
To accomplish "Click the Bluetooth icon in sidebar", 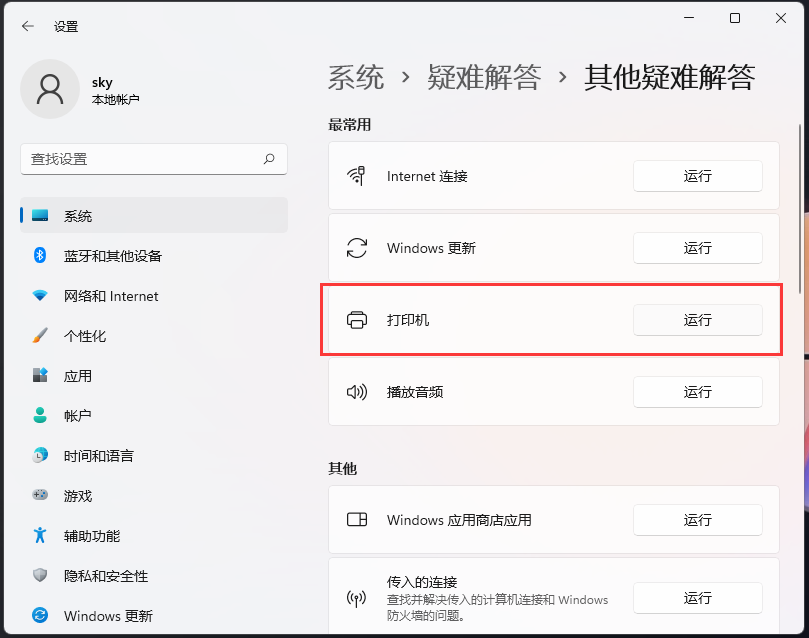I will click(40, 255).
